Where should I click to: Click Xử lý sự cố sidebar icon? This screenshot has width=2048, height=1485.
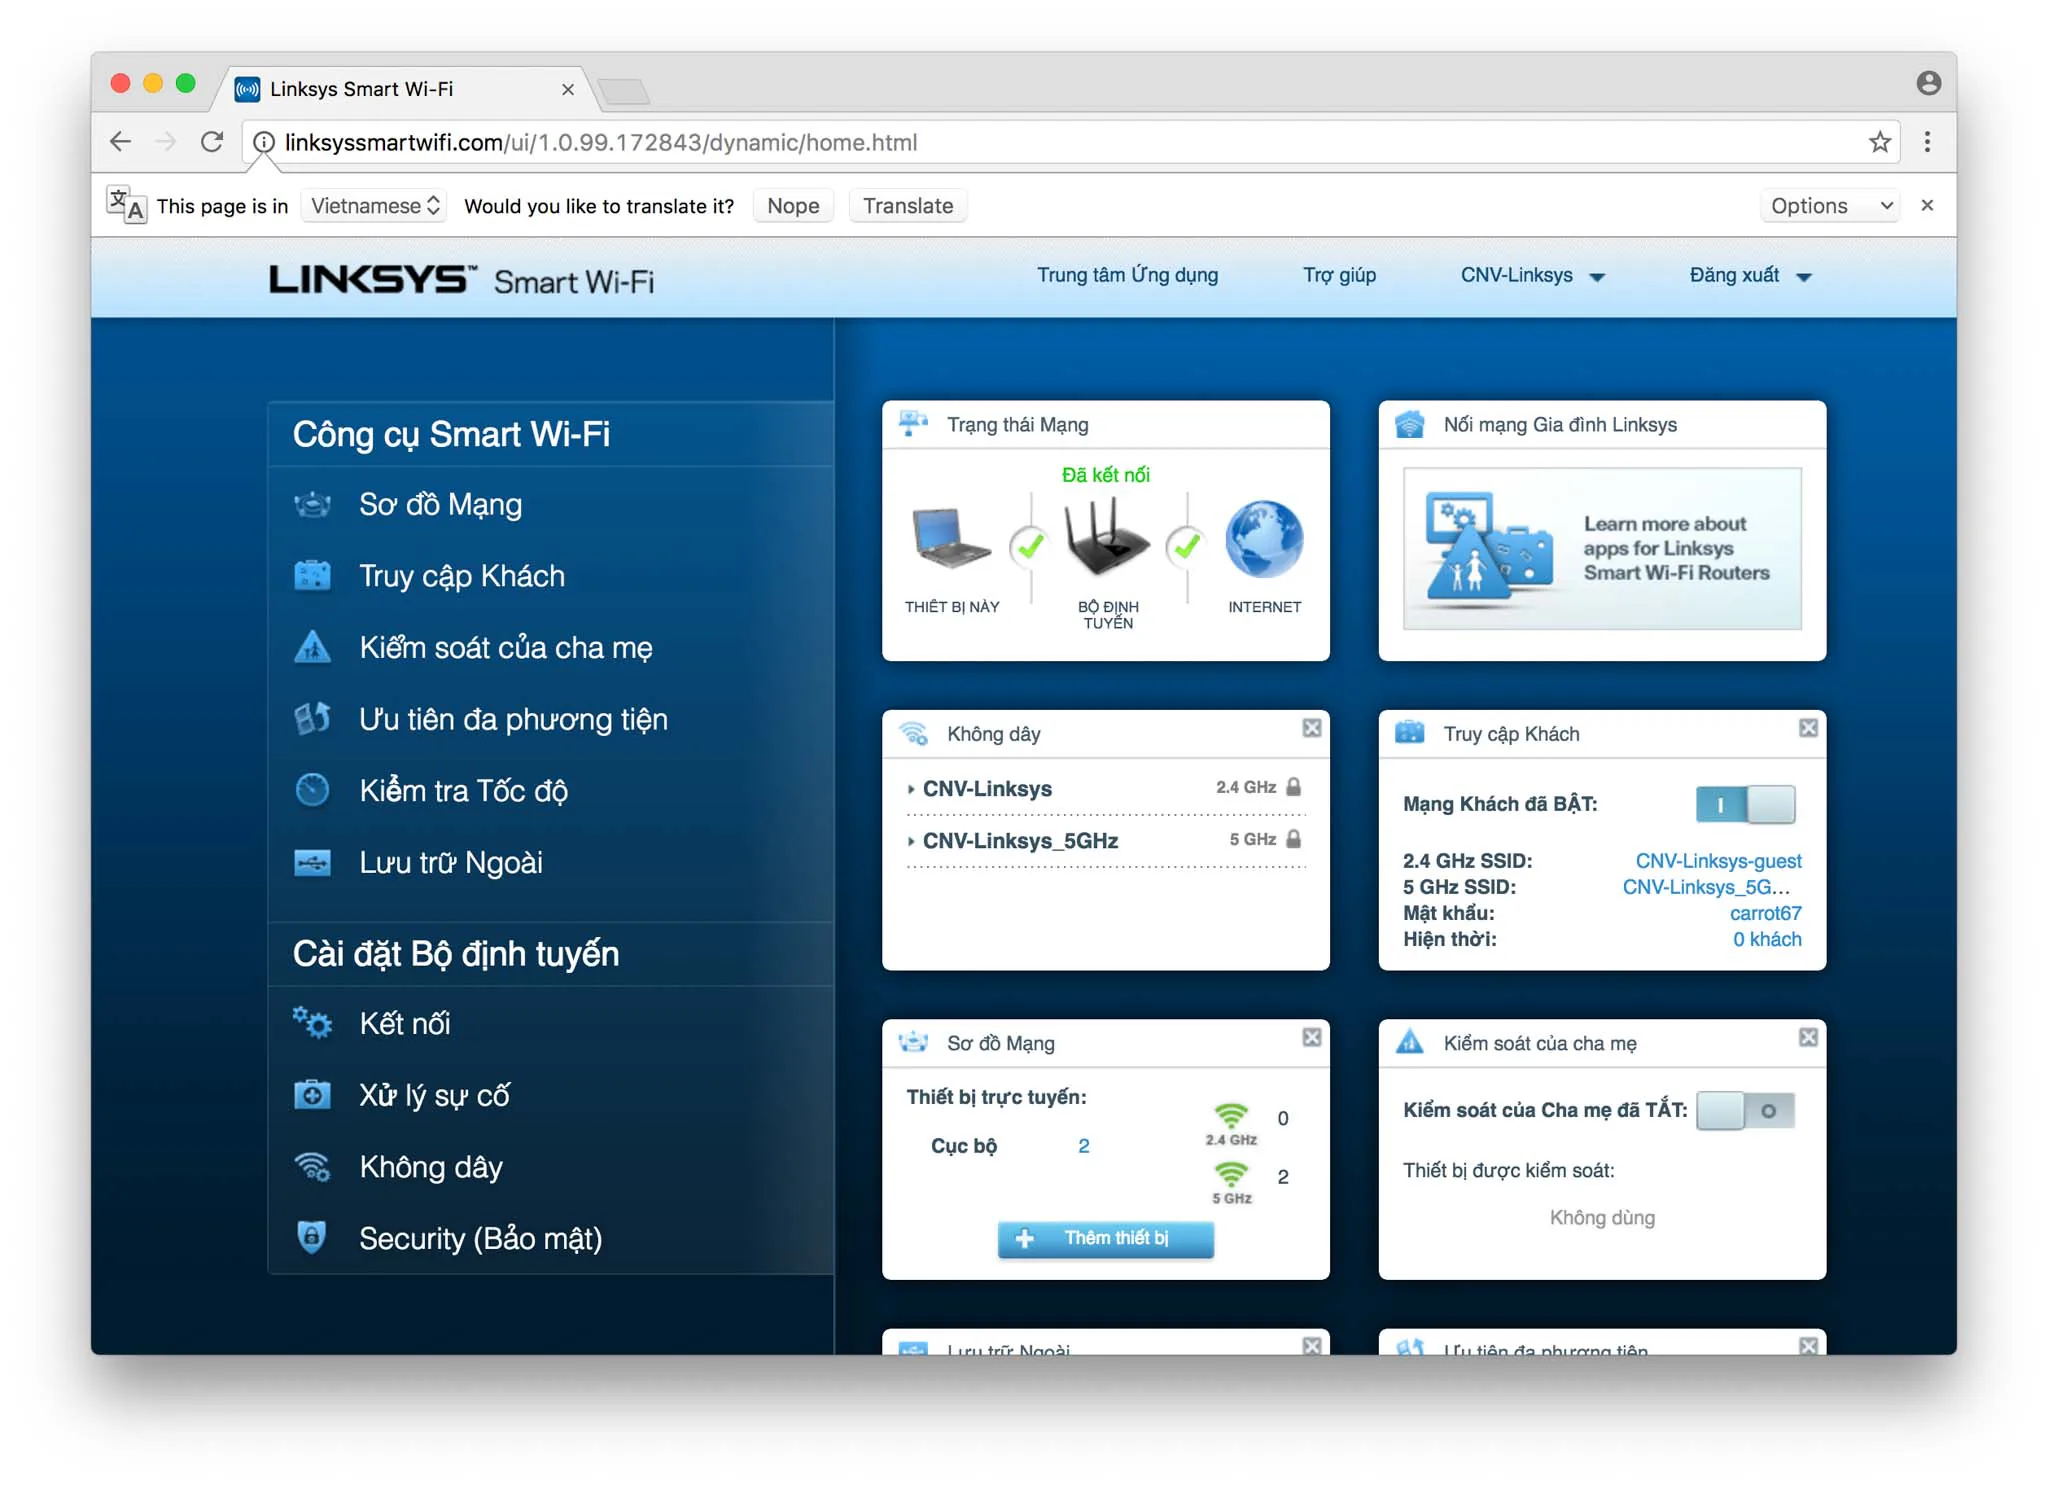click(312, 1095)
